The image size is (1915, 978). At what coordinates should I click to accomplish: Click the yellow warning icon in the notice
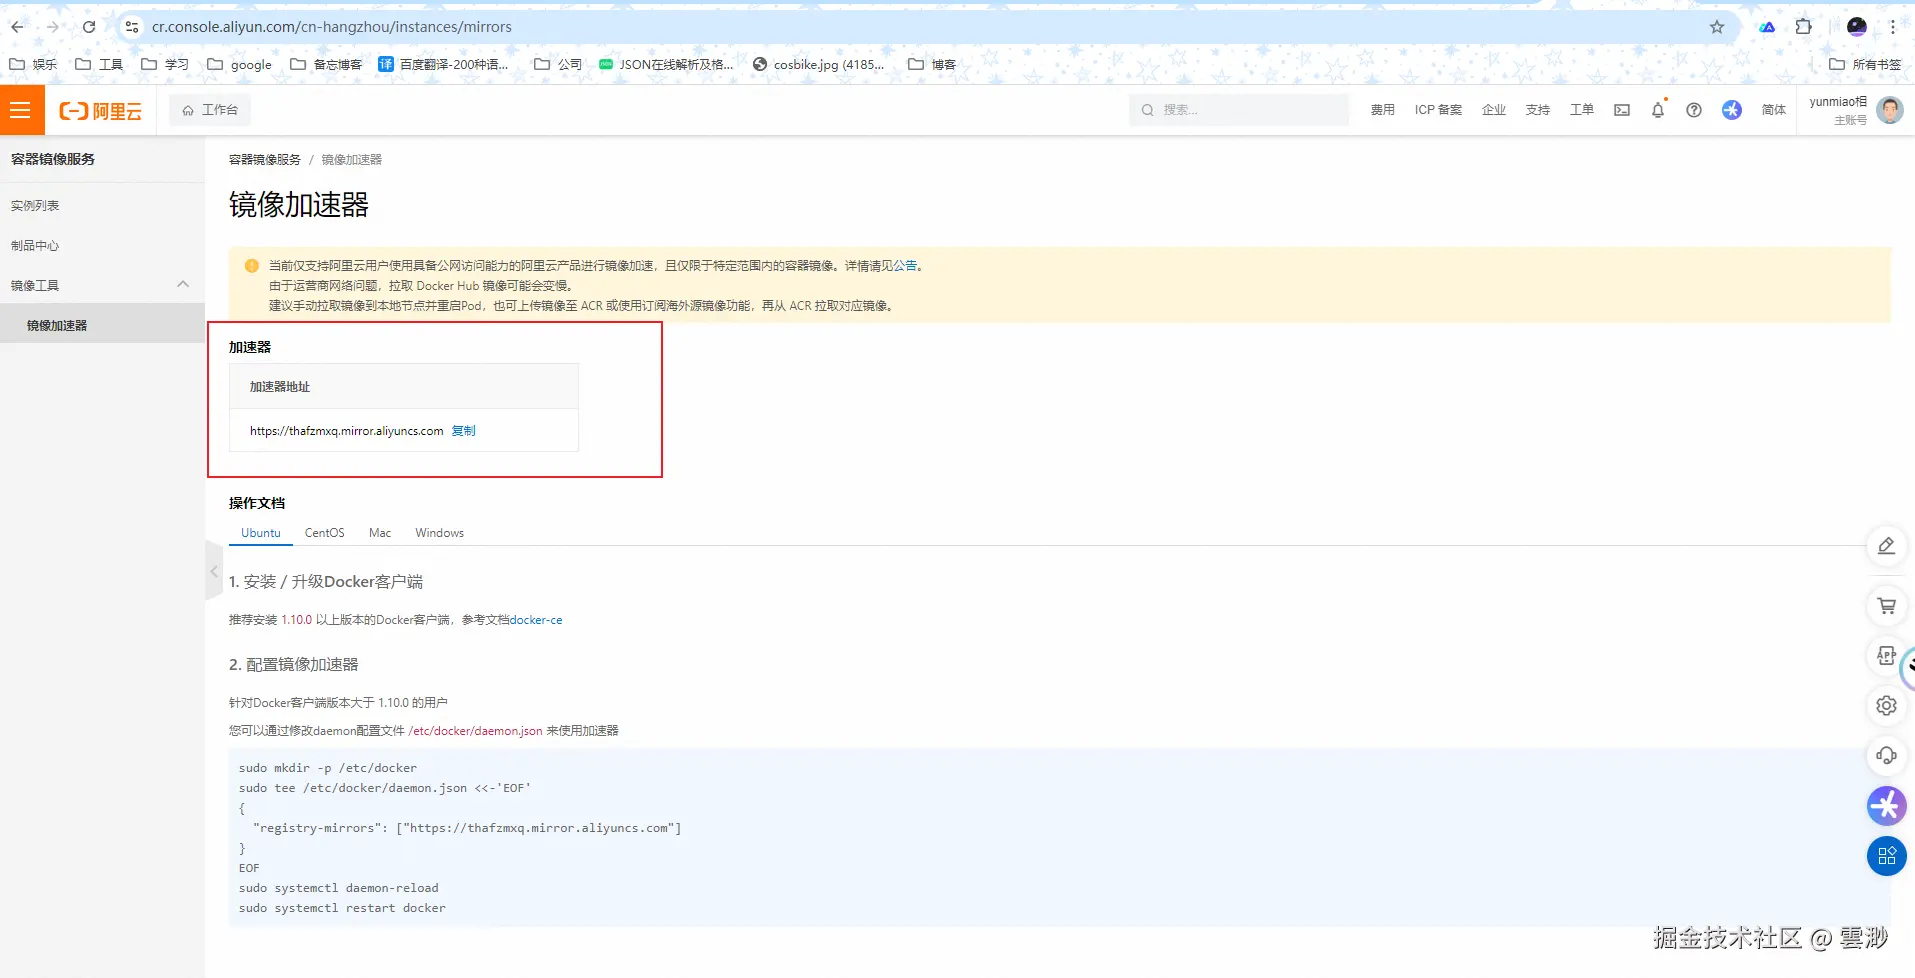[252, 266]
